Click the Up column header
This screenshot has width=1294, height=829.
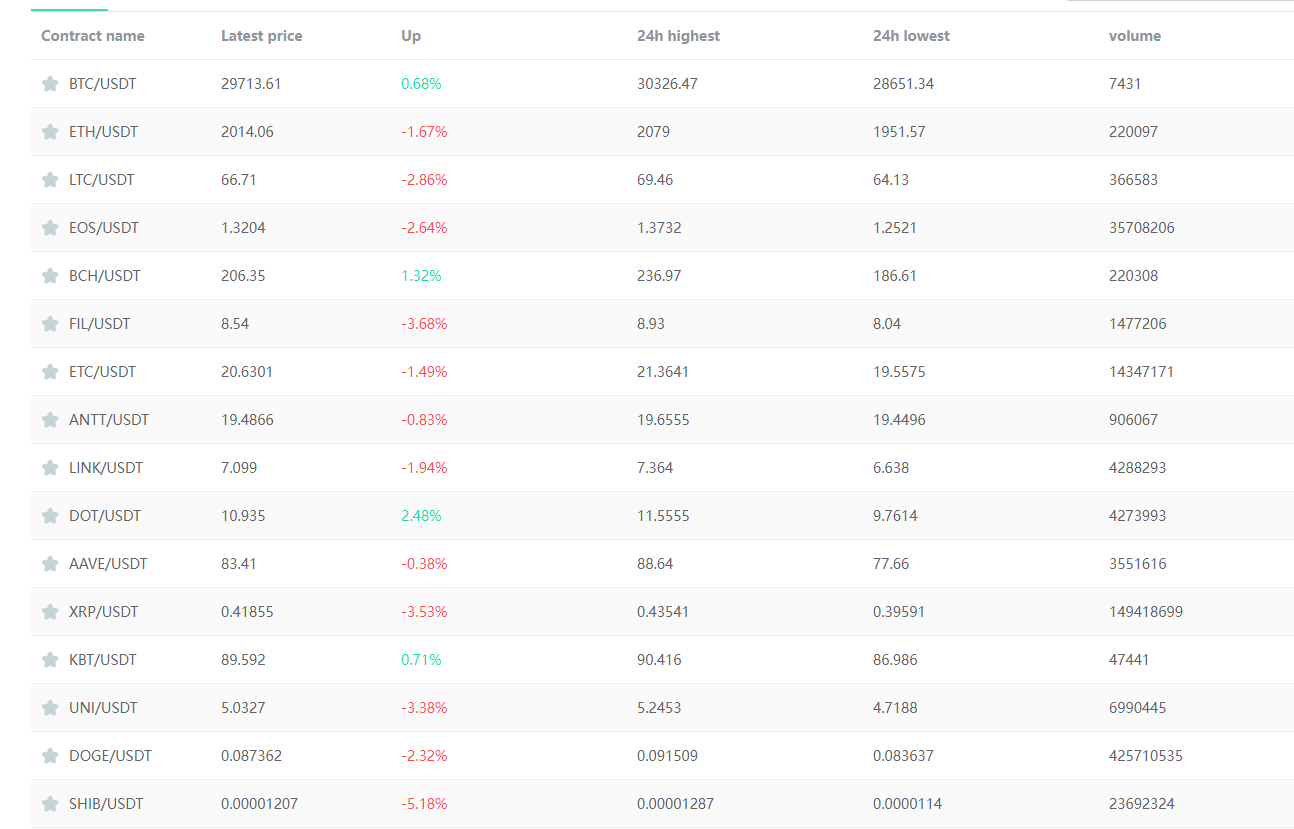(411, 36)
